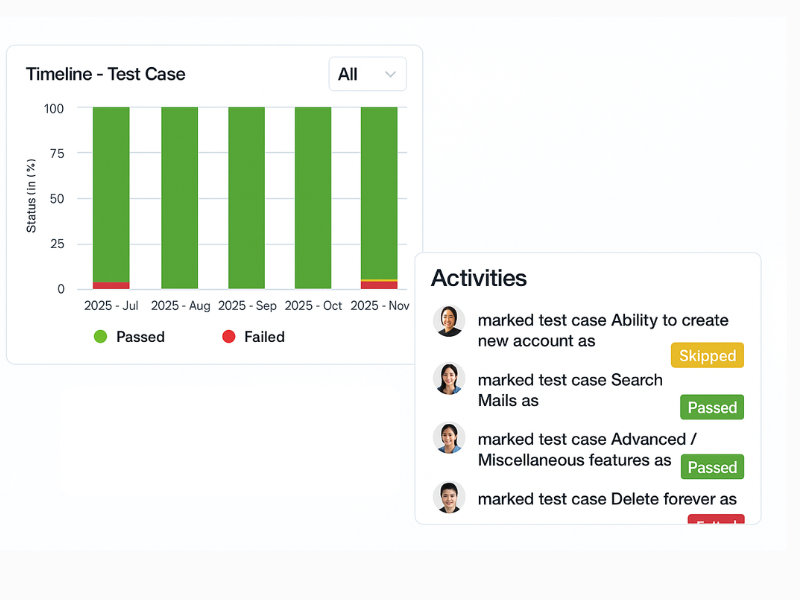Click the red Failed legend dot

point(230,337)
